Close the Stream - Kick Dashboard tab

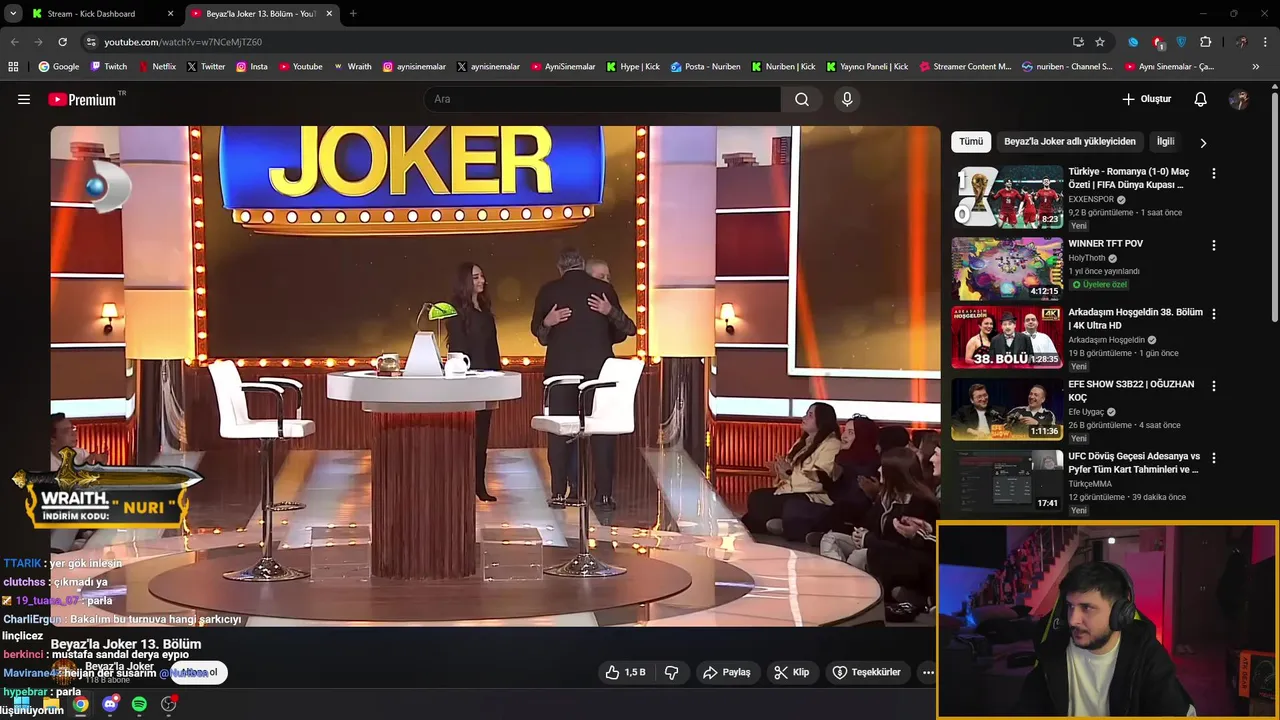pyautogui.click(x=170, y=14)
